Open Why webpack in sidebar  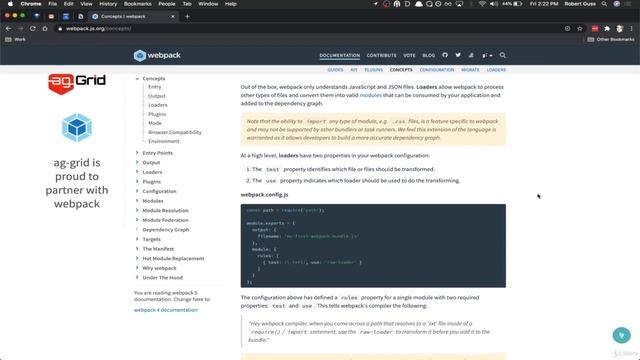(x=159, y=268)
